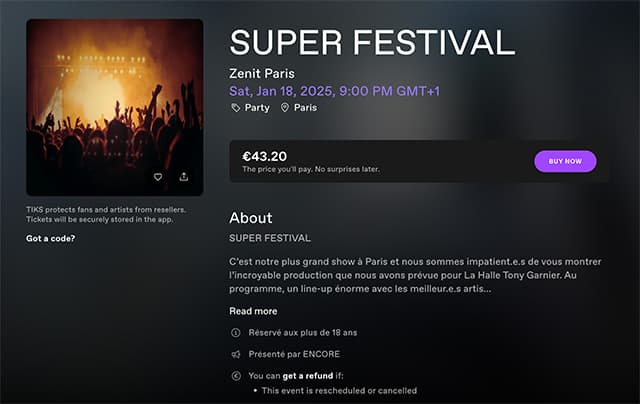Click the location pin icon beside Paris
The width and height of the screenshot is (640, 404).
click(x=285, y=107)
